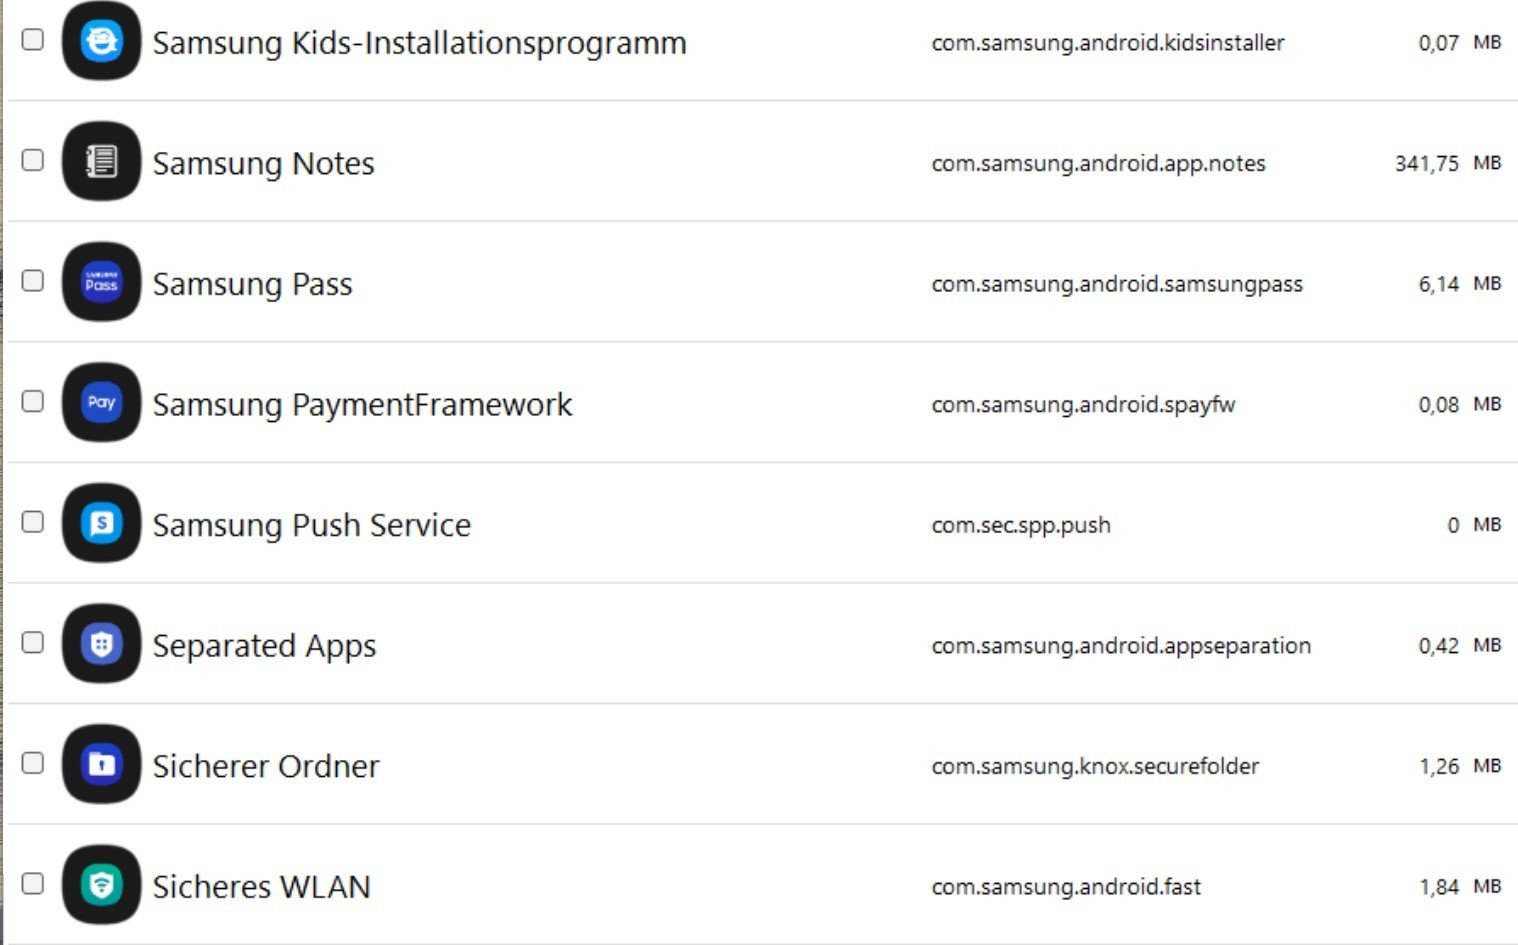
Task: Click package name com.sec.spp.push
Action: click(1021, 525)
